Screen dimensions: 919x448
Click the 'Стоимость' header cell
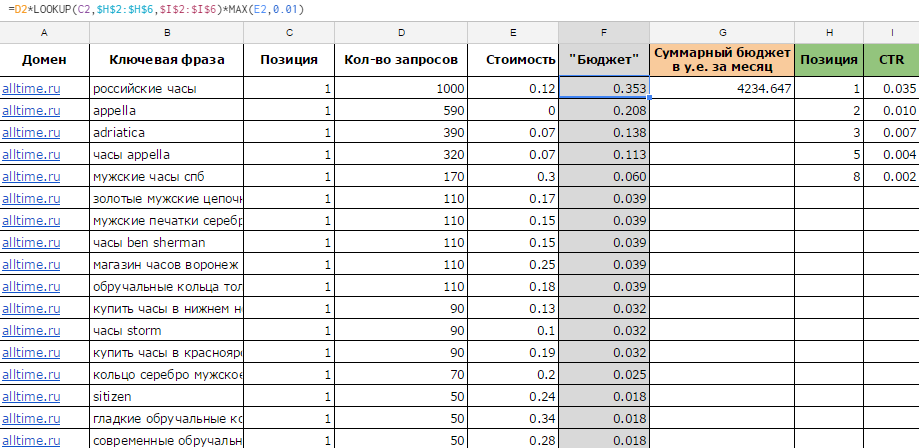point(513,60)
